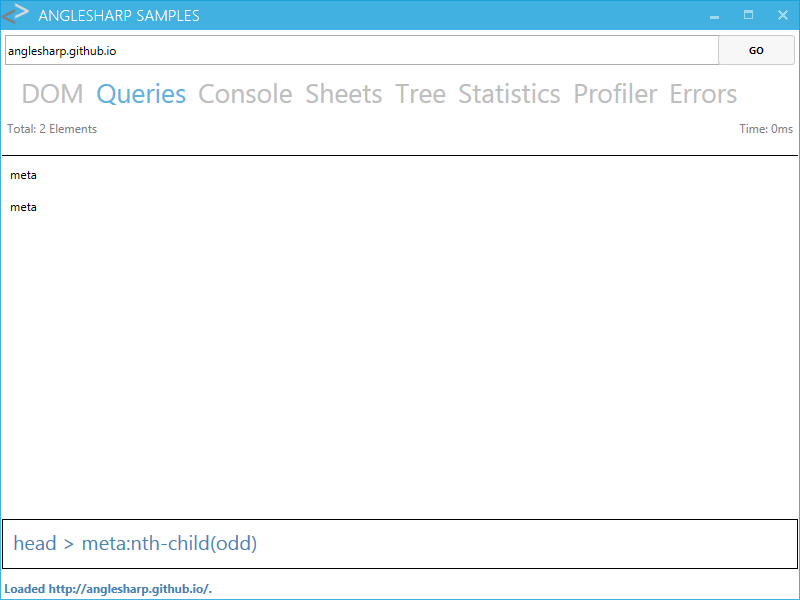Image resolution: width=800 pixels, height=600 pixels.
Task: Open the Statistics tab
Action: [509, 93]
